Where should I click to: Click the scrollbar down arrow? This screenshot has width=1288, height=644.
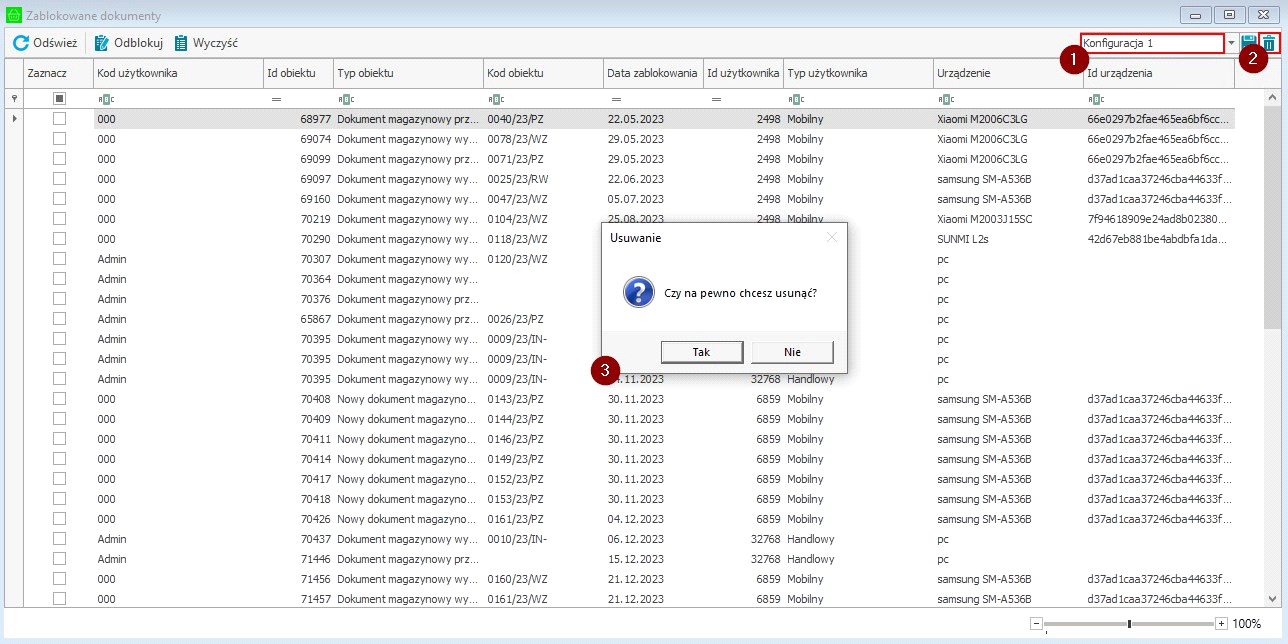1272,598
